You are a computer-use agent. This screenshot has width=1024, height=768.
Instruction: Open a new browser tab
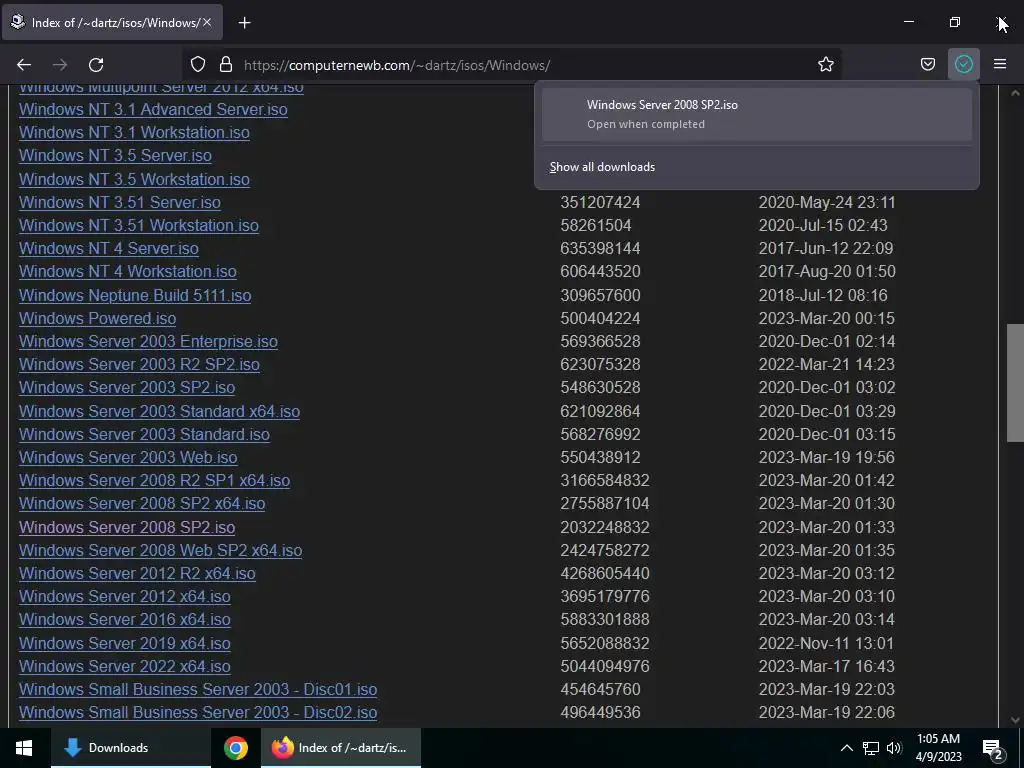tap(244, 23)
